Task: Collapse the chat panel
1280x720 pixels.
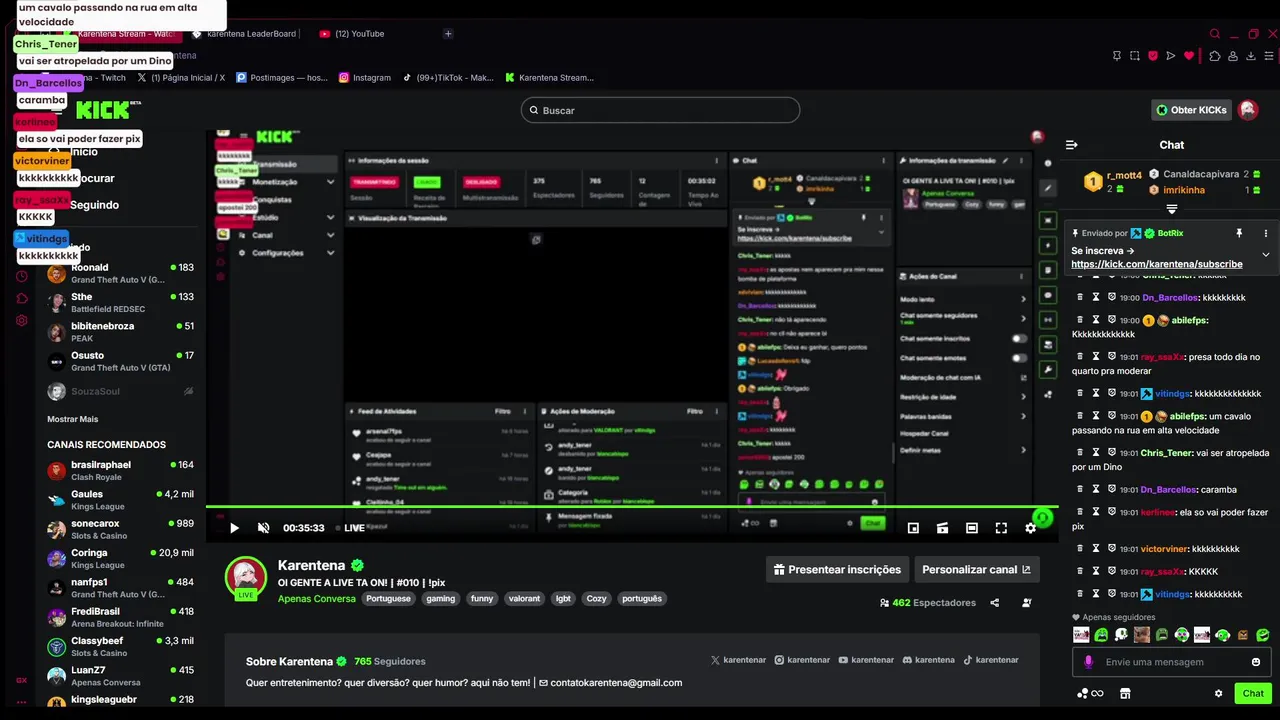Action: pyautogui.click(x=1072, y=145)
